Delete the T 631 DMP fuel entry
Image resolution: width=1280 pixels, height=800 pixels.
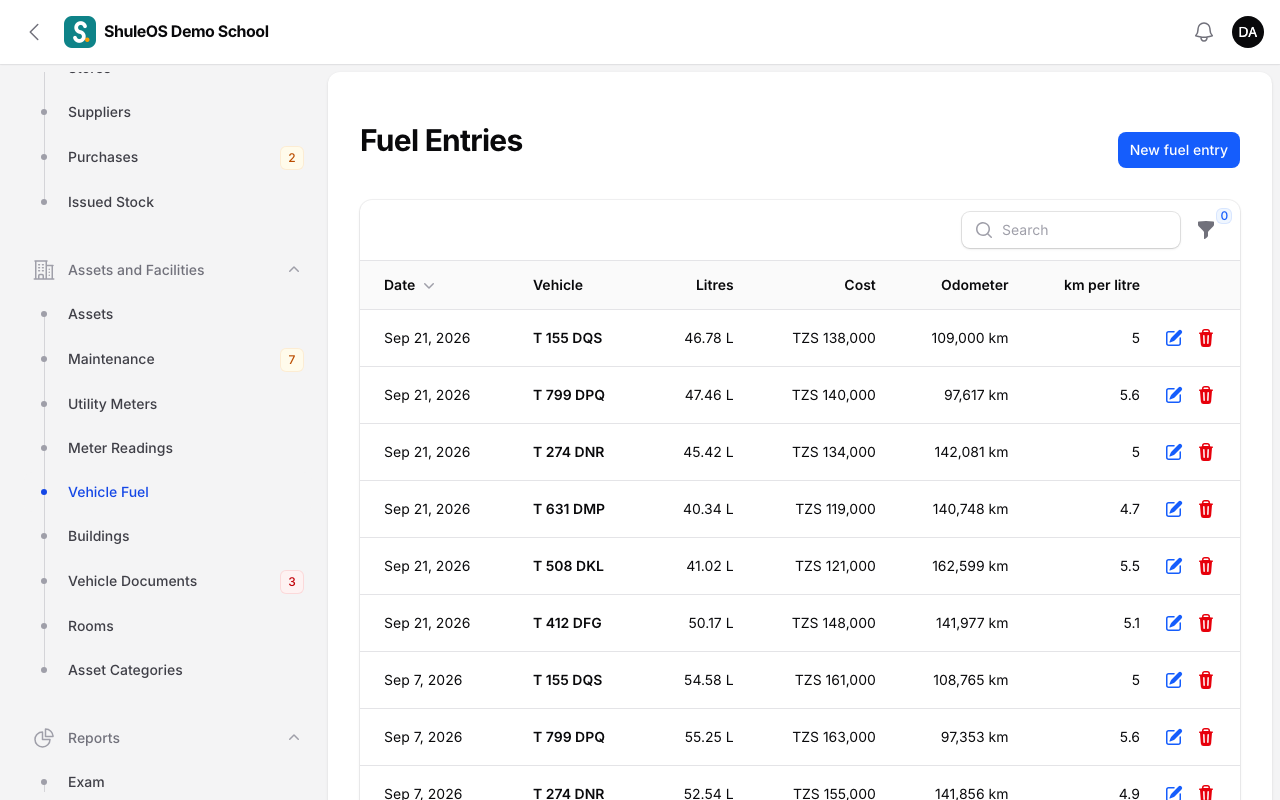point(1206,509)
